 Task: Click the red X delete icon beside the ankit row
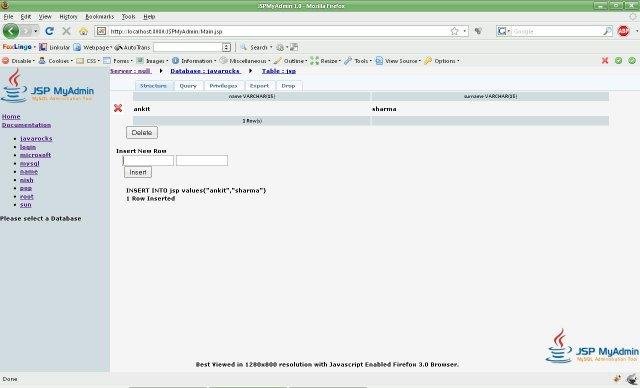tap(118, 108)
